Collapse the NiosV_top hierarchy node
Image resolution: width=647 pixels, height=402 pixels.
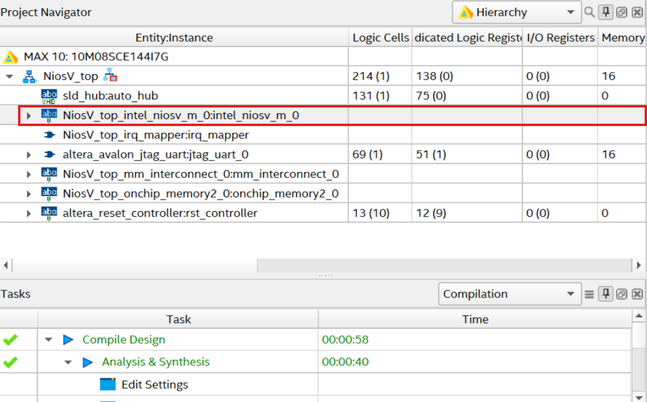[10, 76]
